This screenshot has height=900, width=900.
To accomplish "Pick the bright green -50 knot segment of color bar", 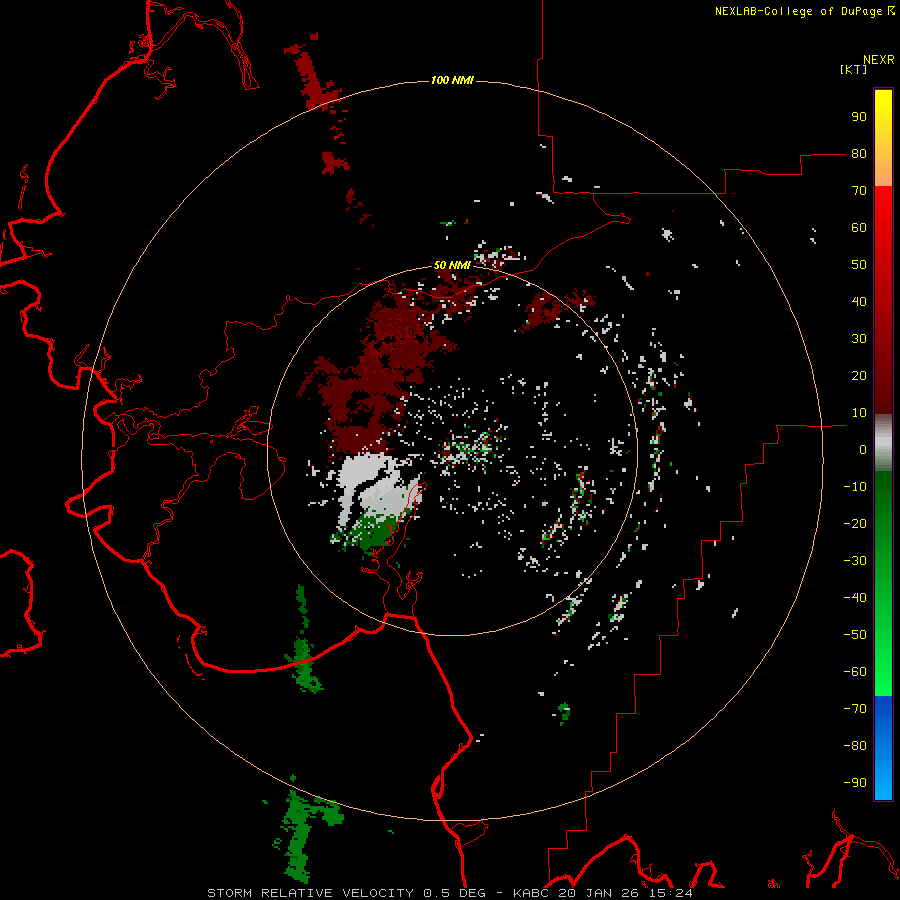I will coord(883,635).
